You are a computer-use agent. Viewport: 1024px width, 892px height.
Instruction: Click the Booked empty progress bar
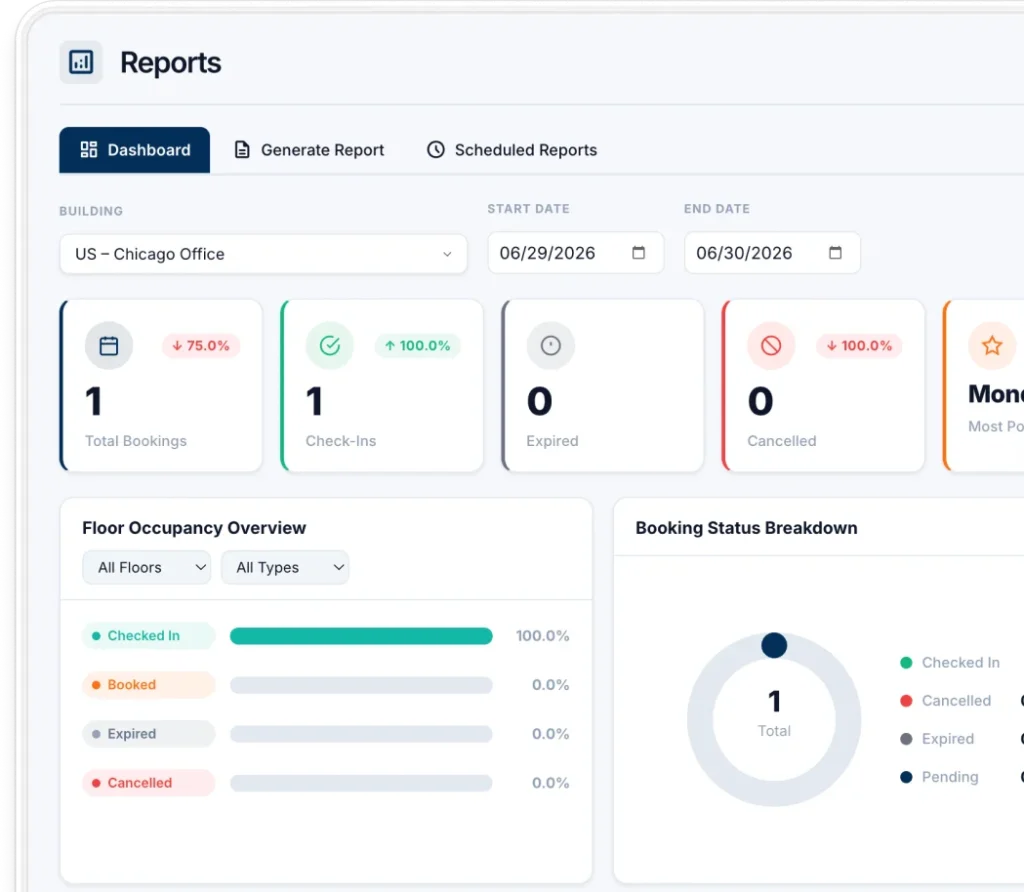pos(361,685)
